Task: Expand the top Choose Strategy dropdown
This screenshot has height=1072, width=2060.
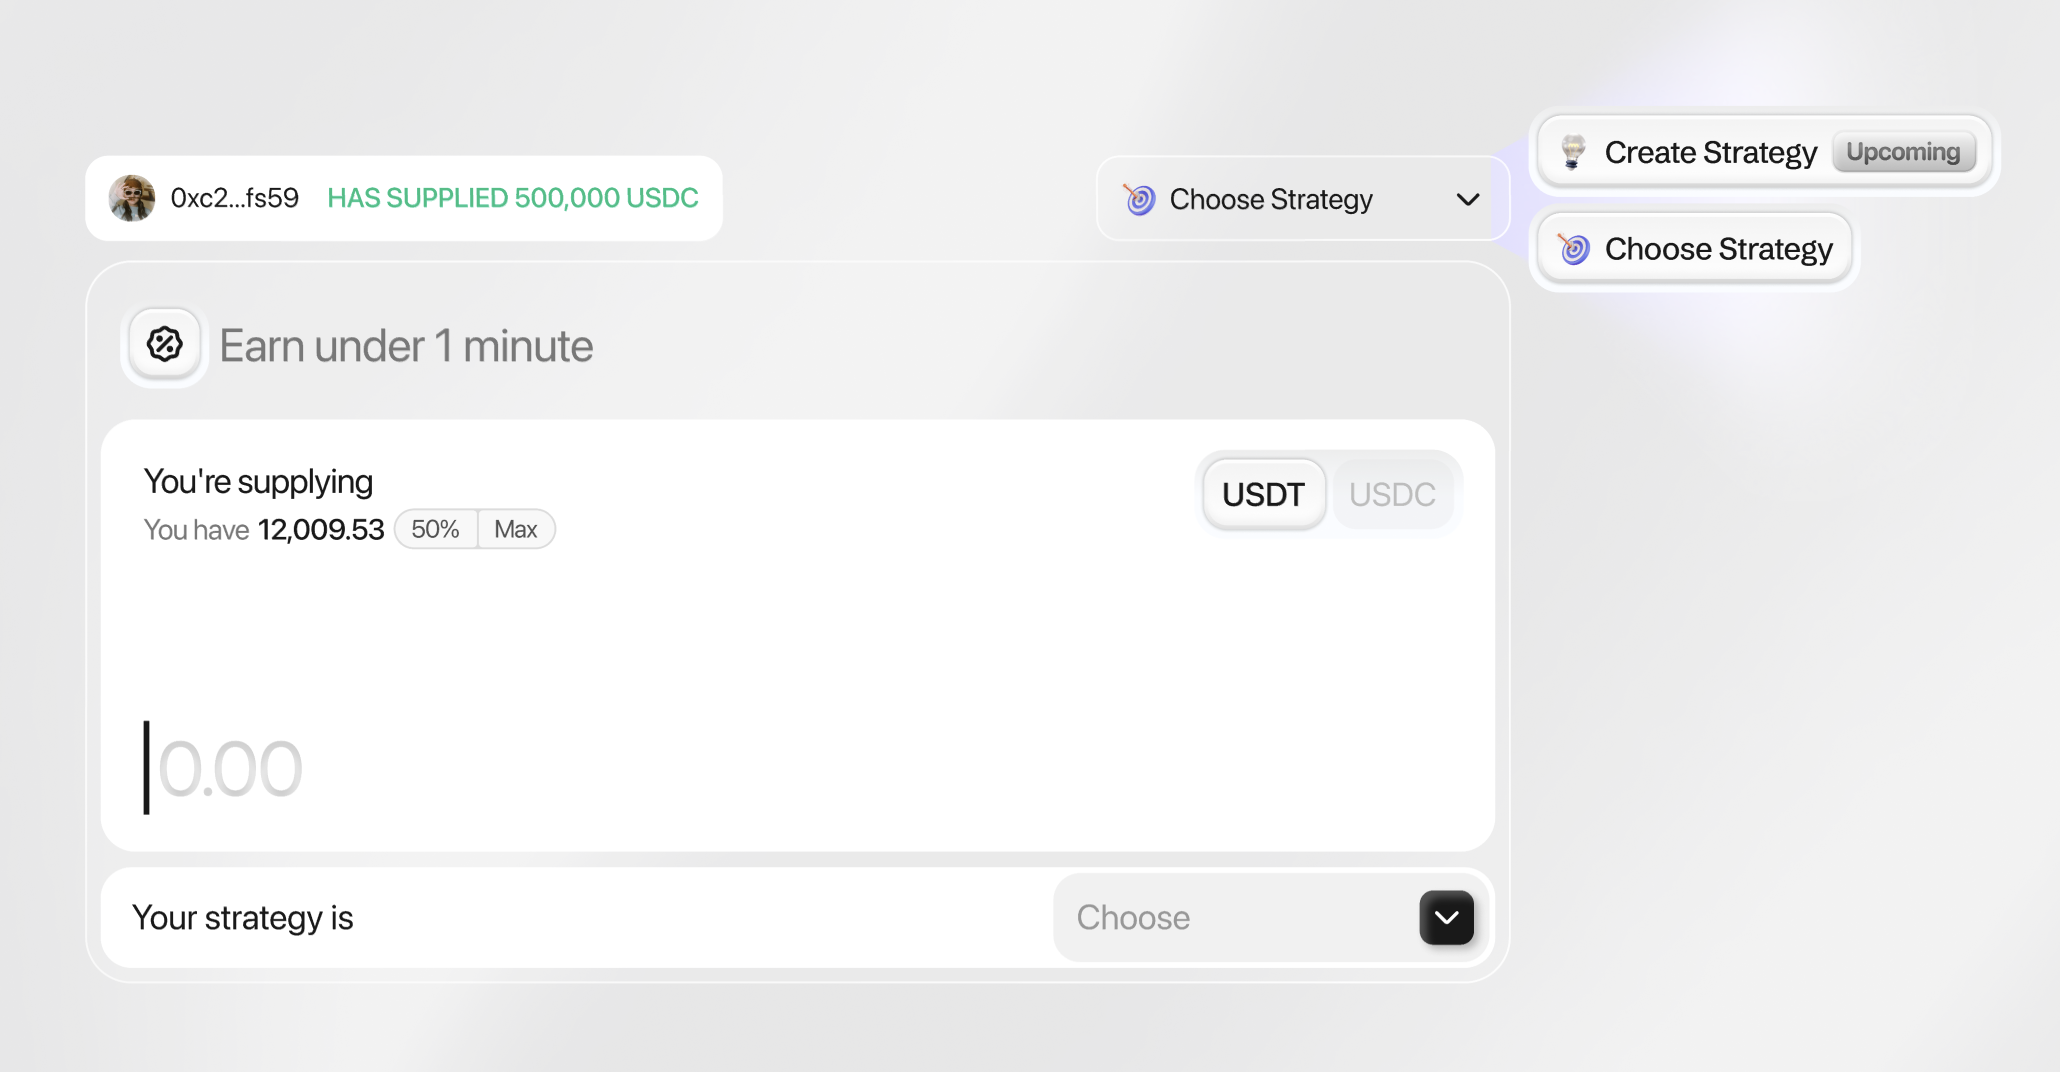Action: [x=1302, y=199]
